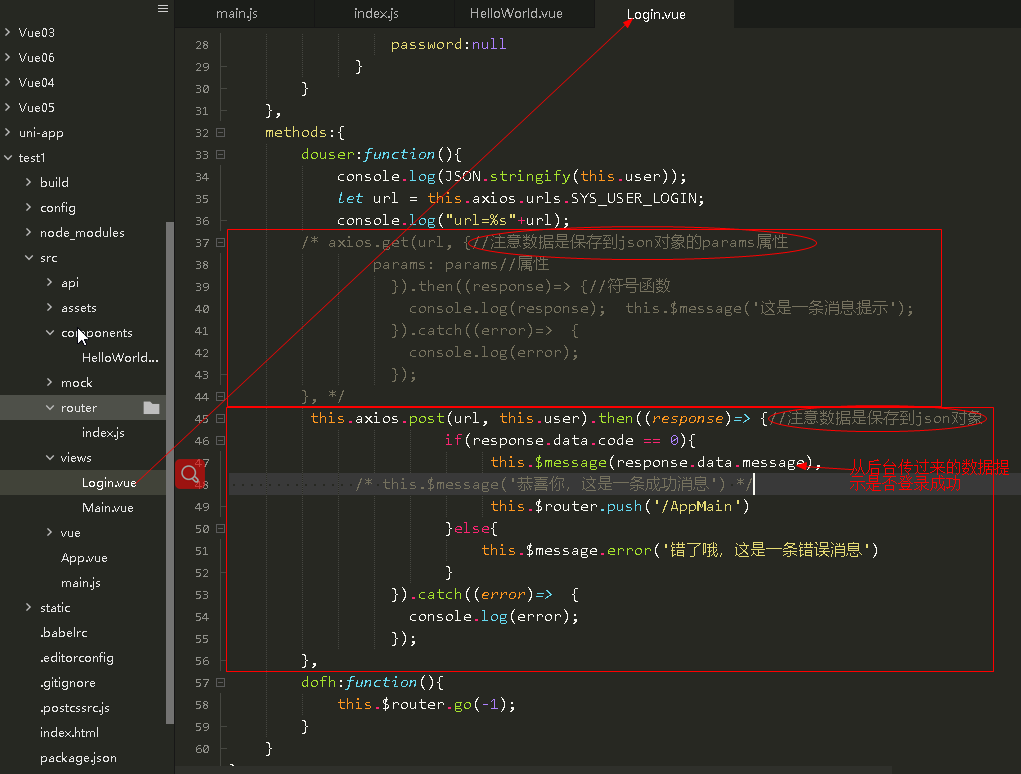Open main.js in the file tree
The image size is (1021, 774).
click(81, 583)
